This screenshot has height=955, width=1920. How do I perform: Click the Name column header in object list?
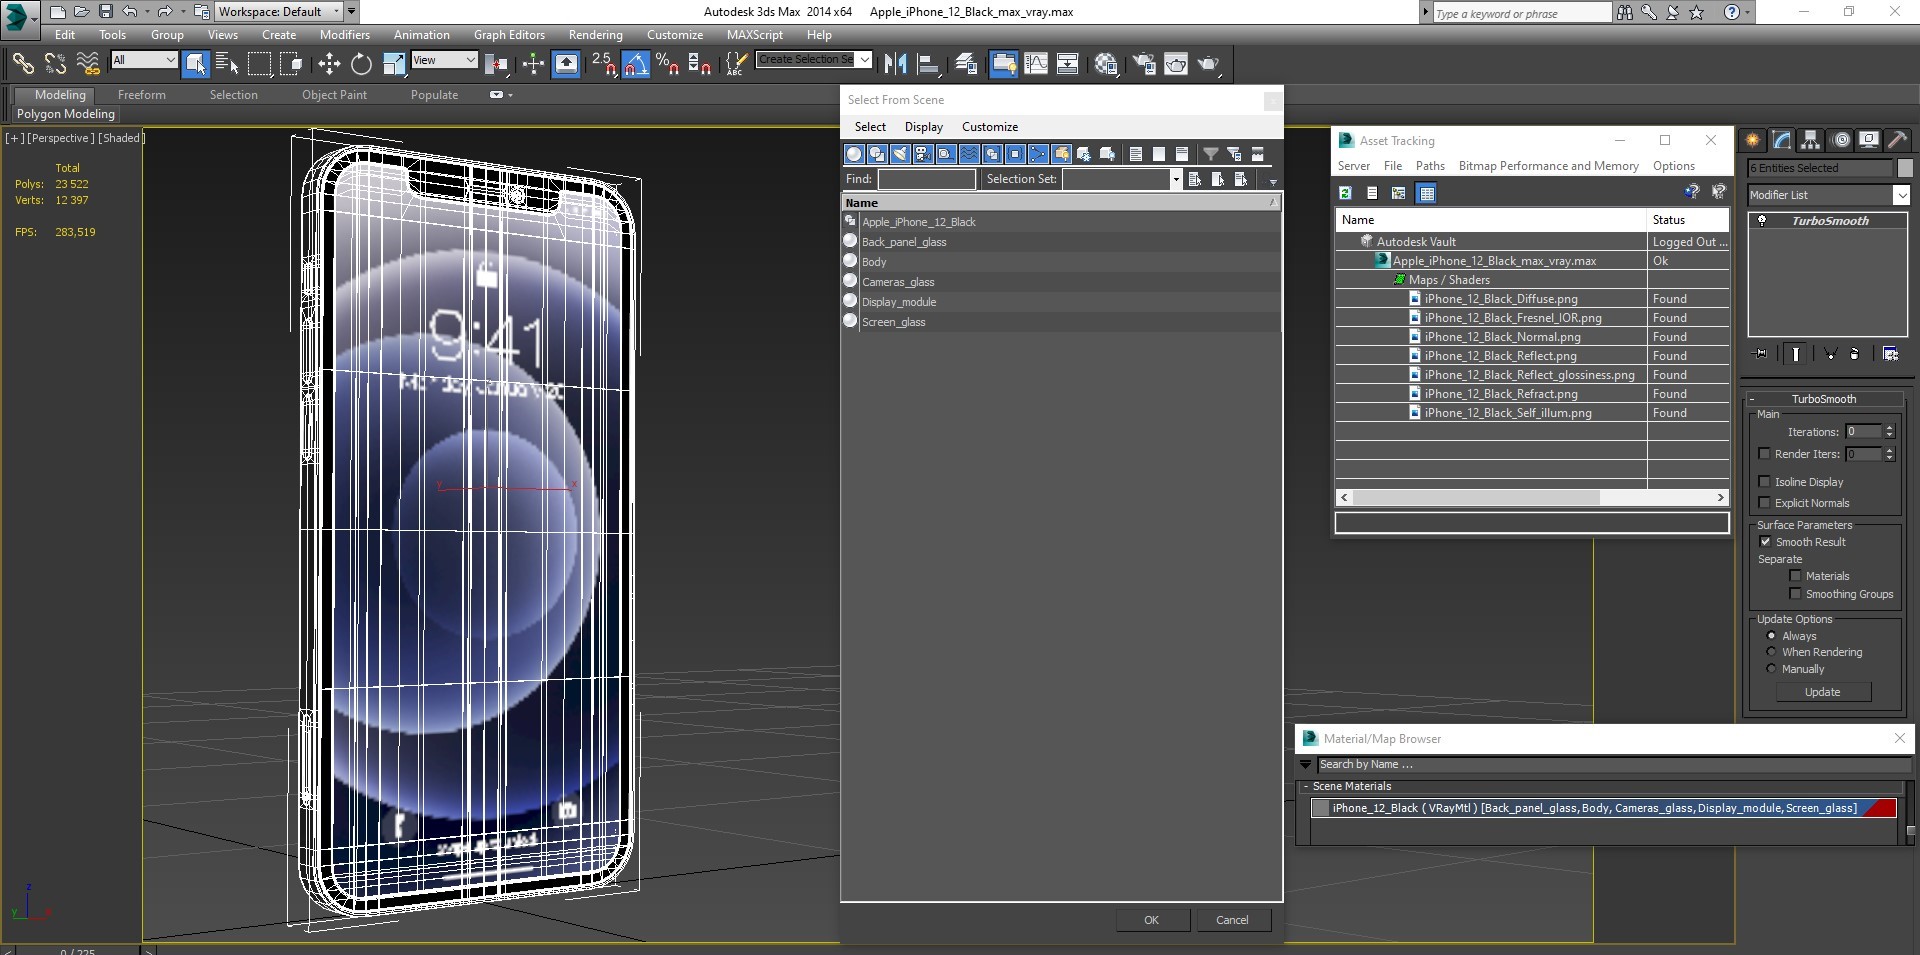pos(1060,203)
